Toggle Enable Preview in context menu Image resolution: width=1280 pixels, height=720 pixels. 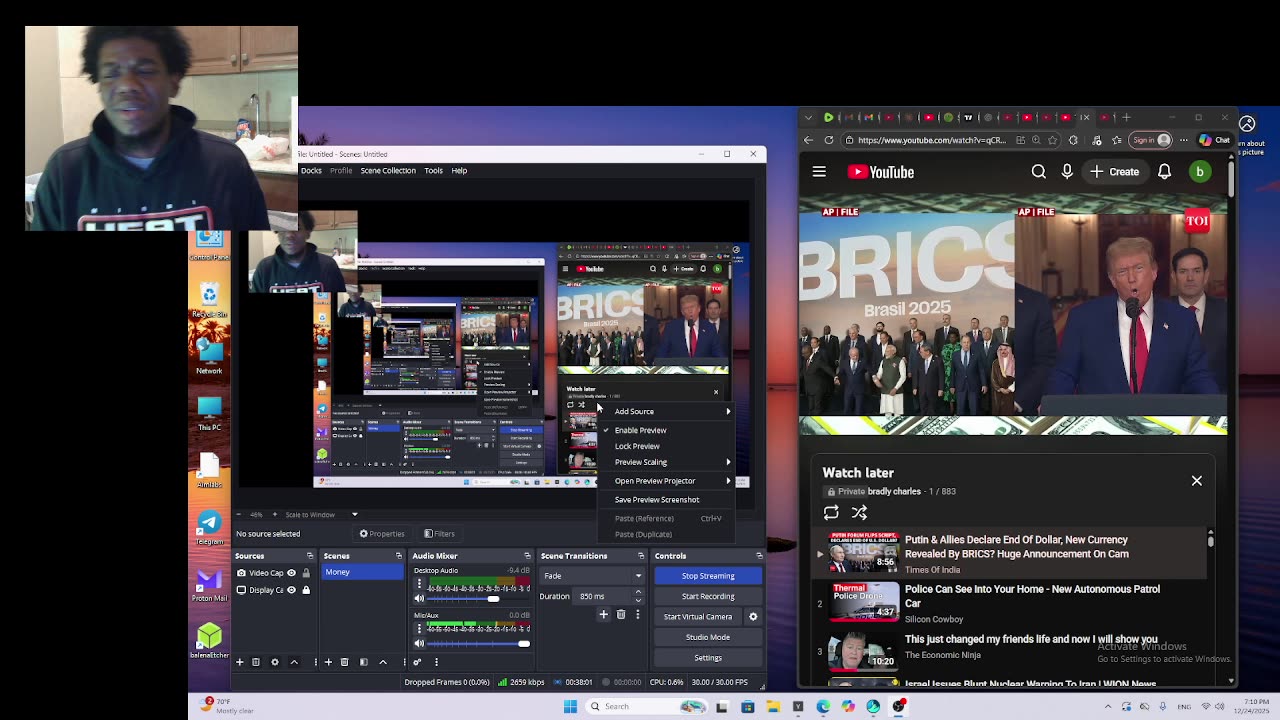click(666, 430)
